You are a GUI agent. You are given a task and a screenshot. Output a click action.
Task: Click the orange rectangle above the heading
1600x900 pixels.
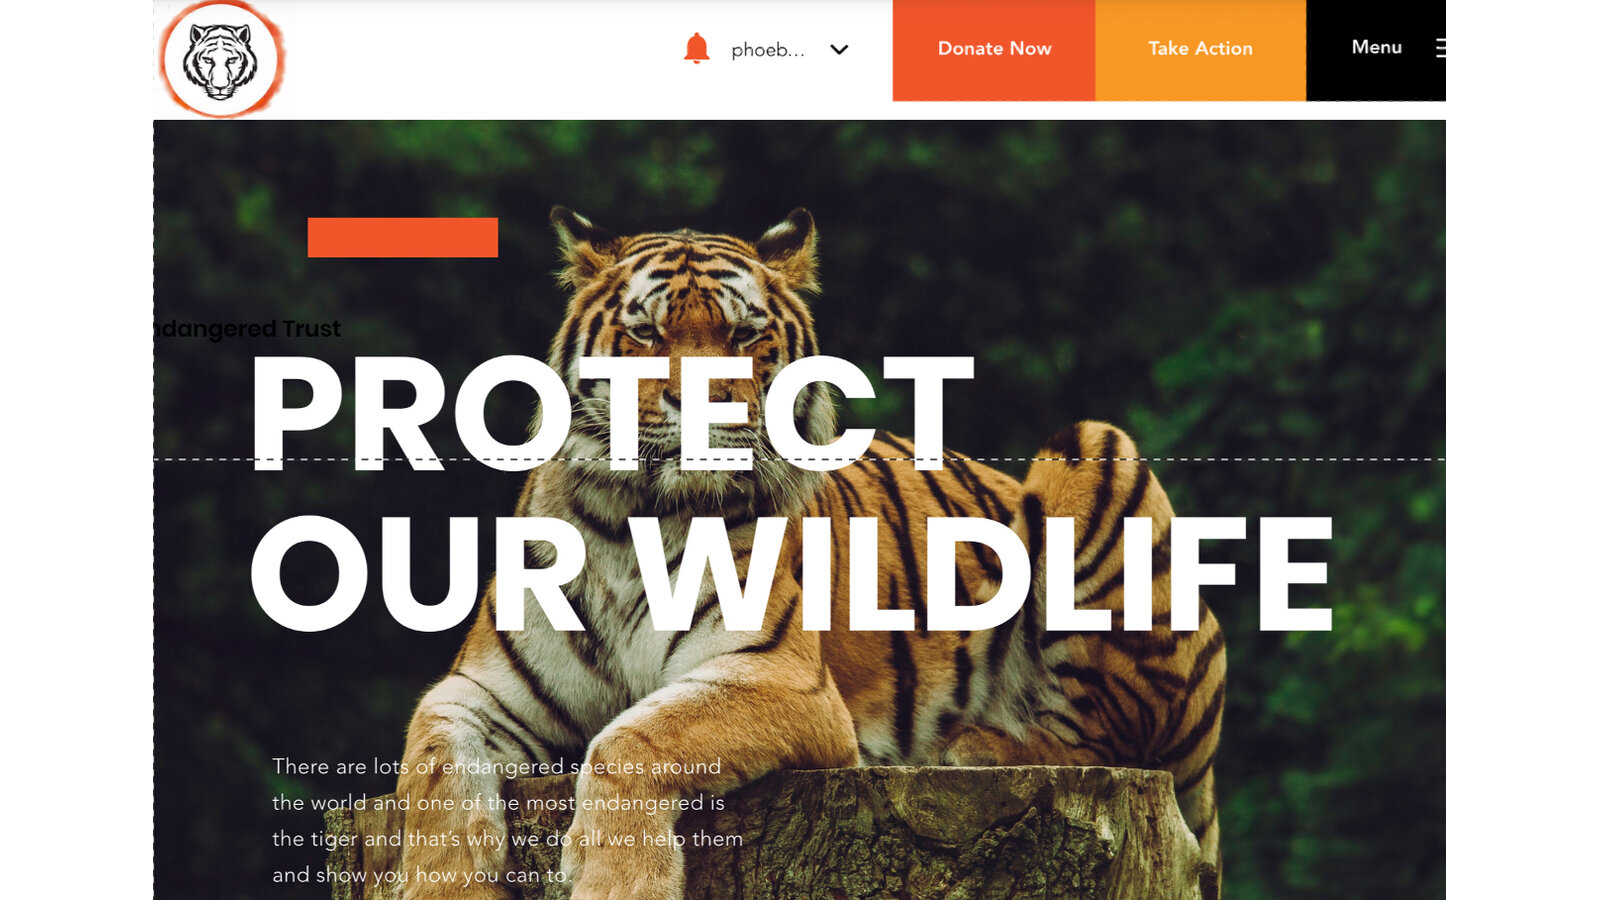[402, 237]
